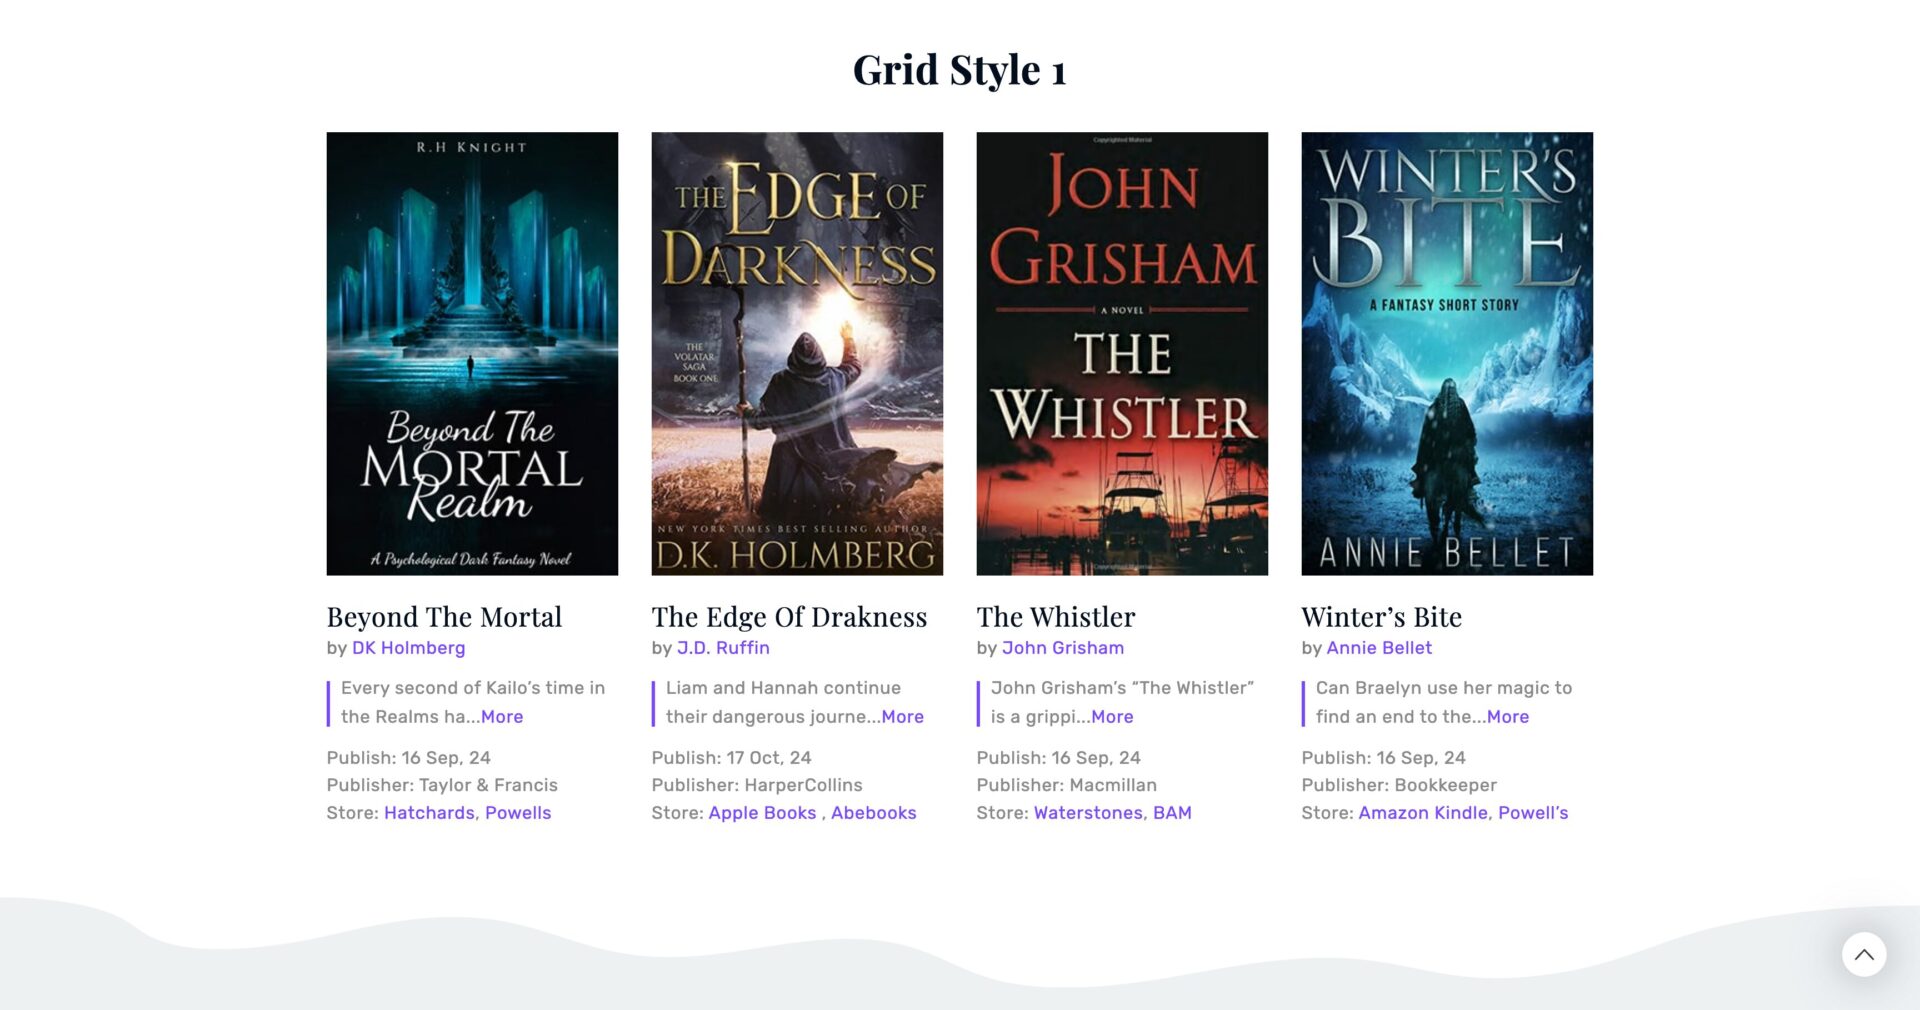1920x1010 pixels.
Task: Expand More on Kailo's description
Action: (502, 717)
